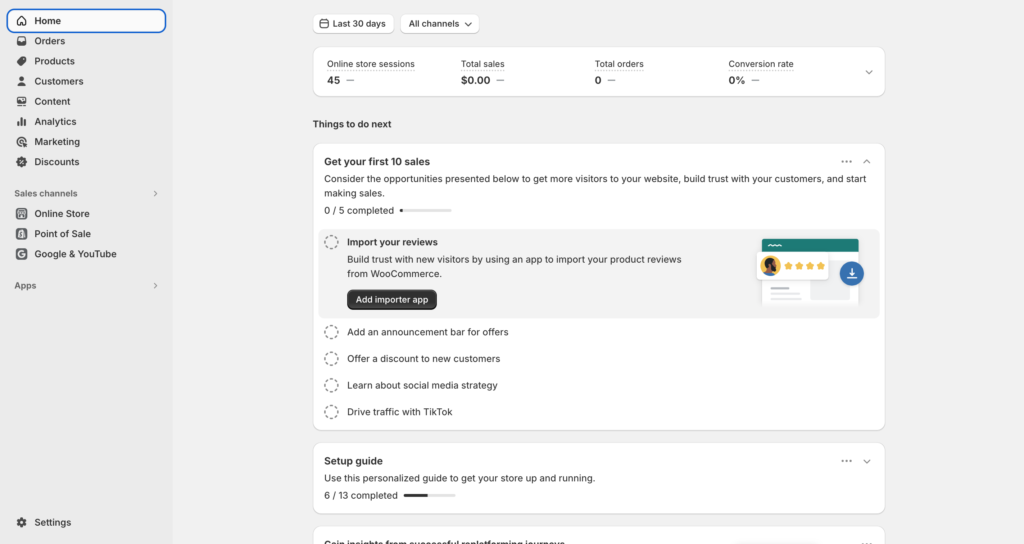Expand the metrics summary card chevron
The image size is (1024, 544).
tap(869, 72)
